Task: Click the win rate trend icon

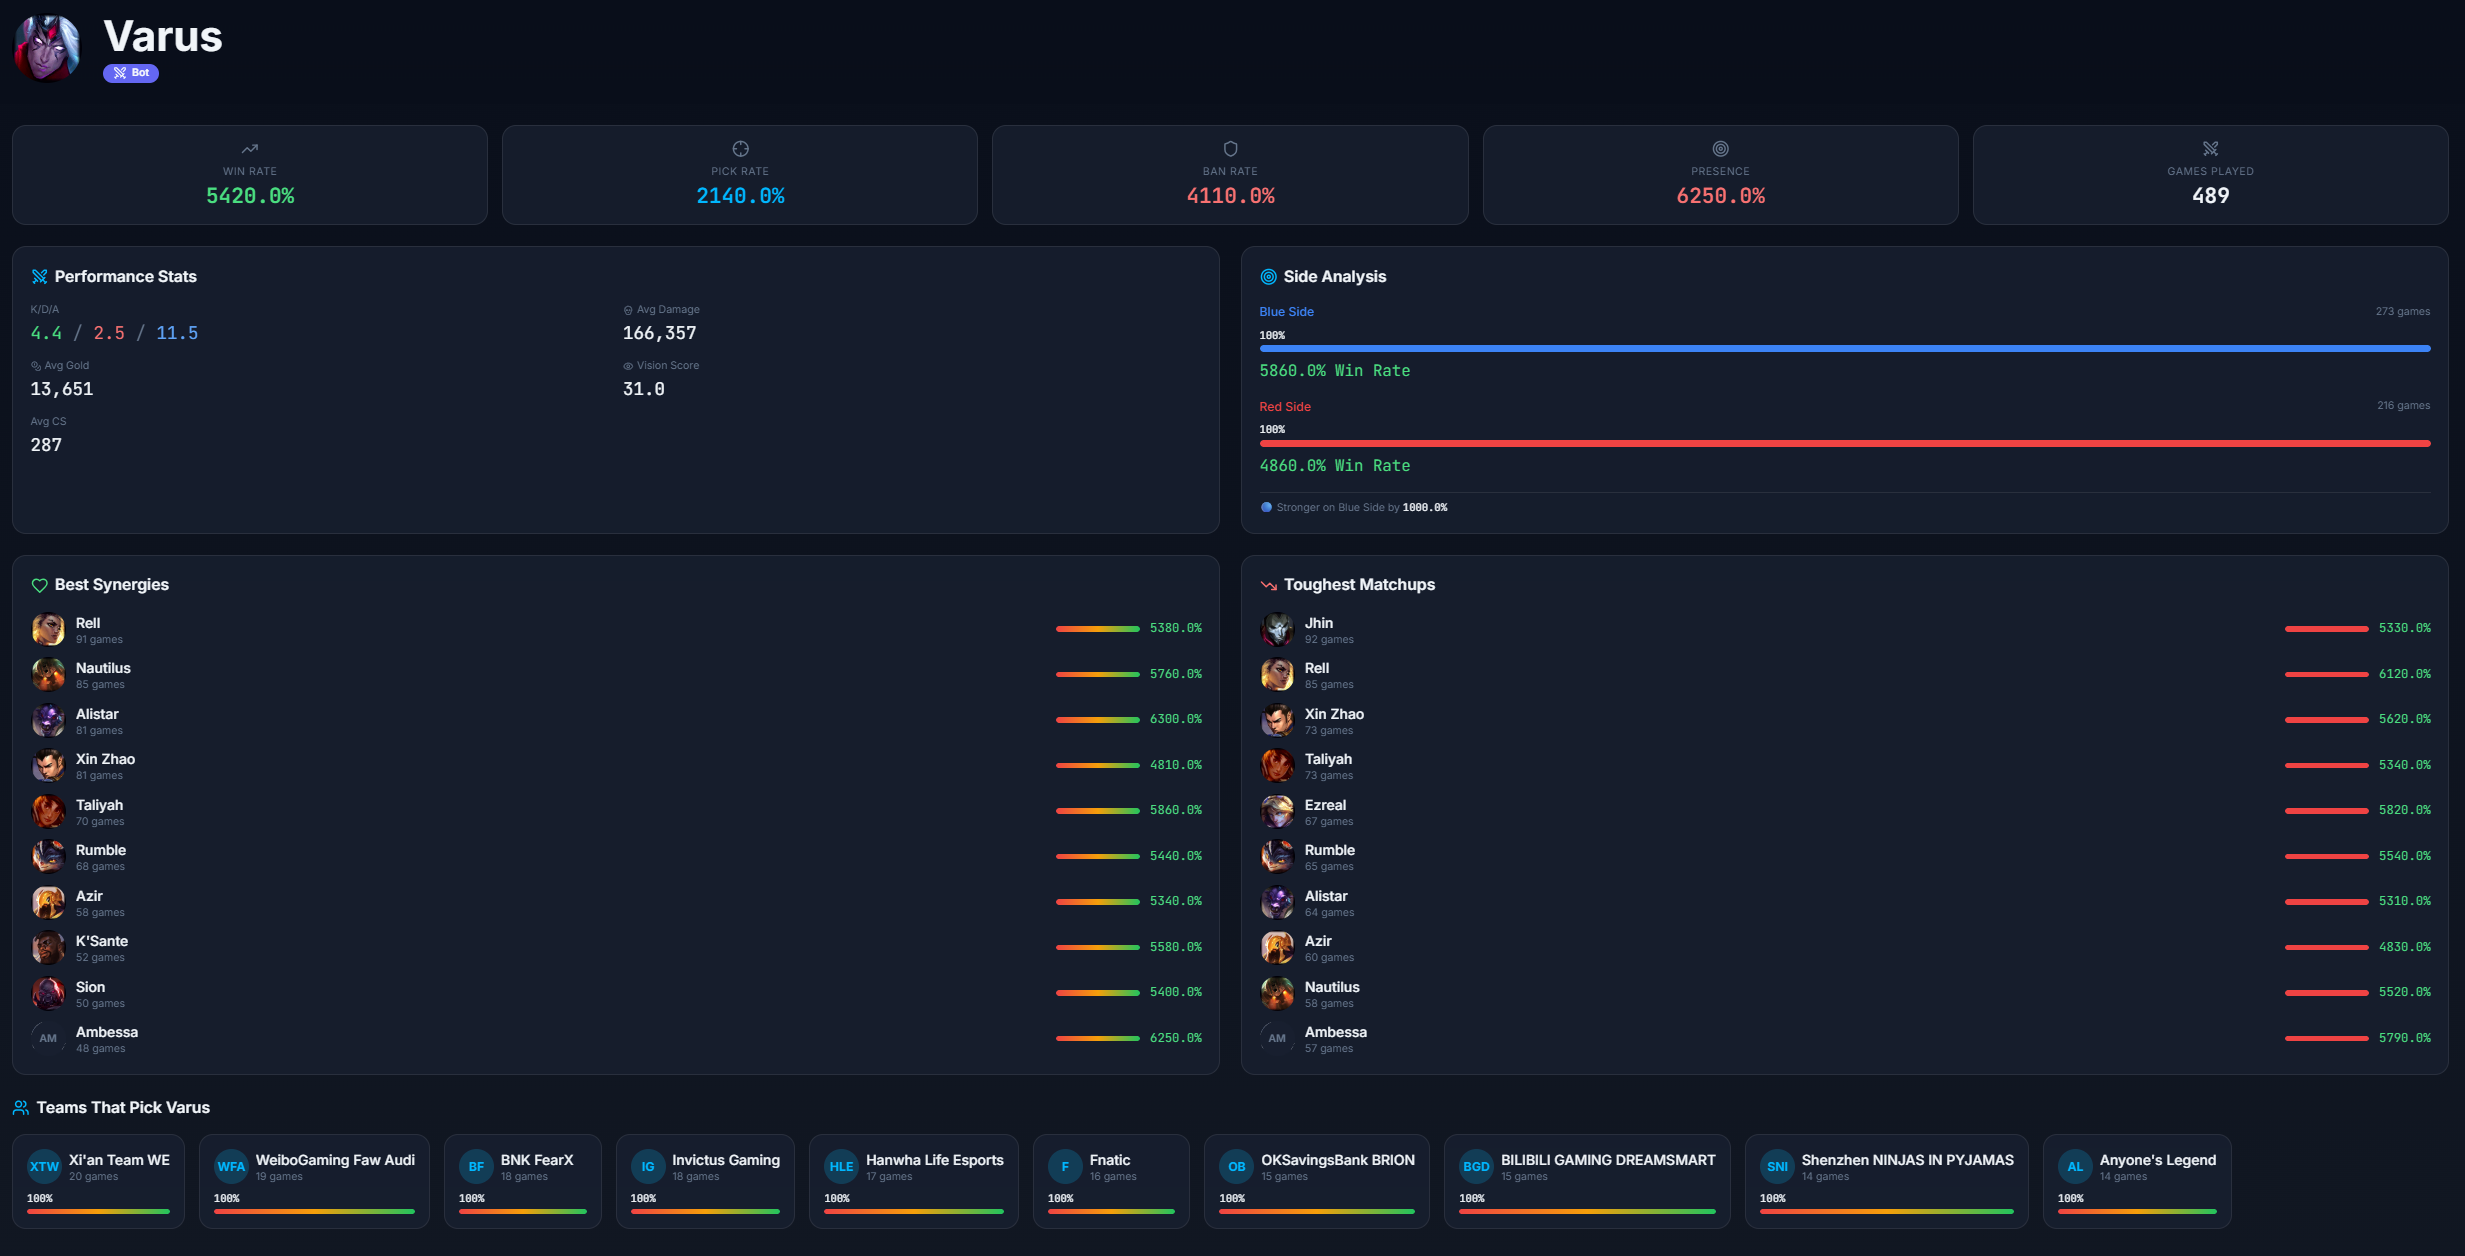Action: (250, 149)
